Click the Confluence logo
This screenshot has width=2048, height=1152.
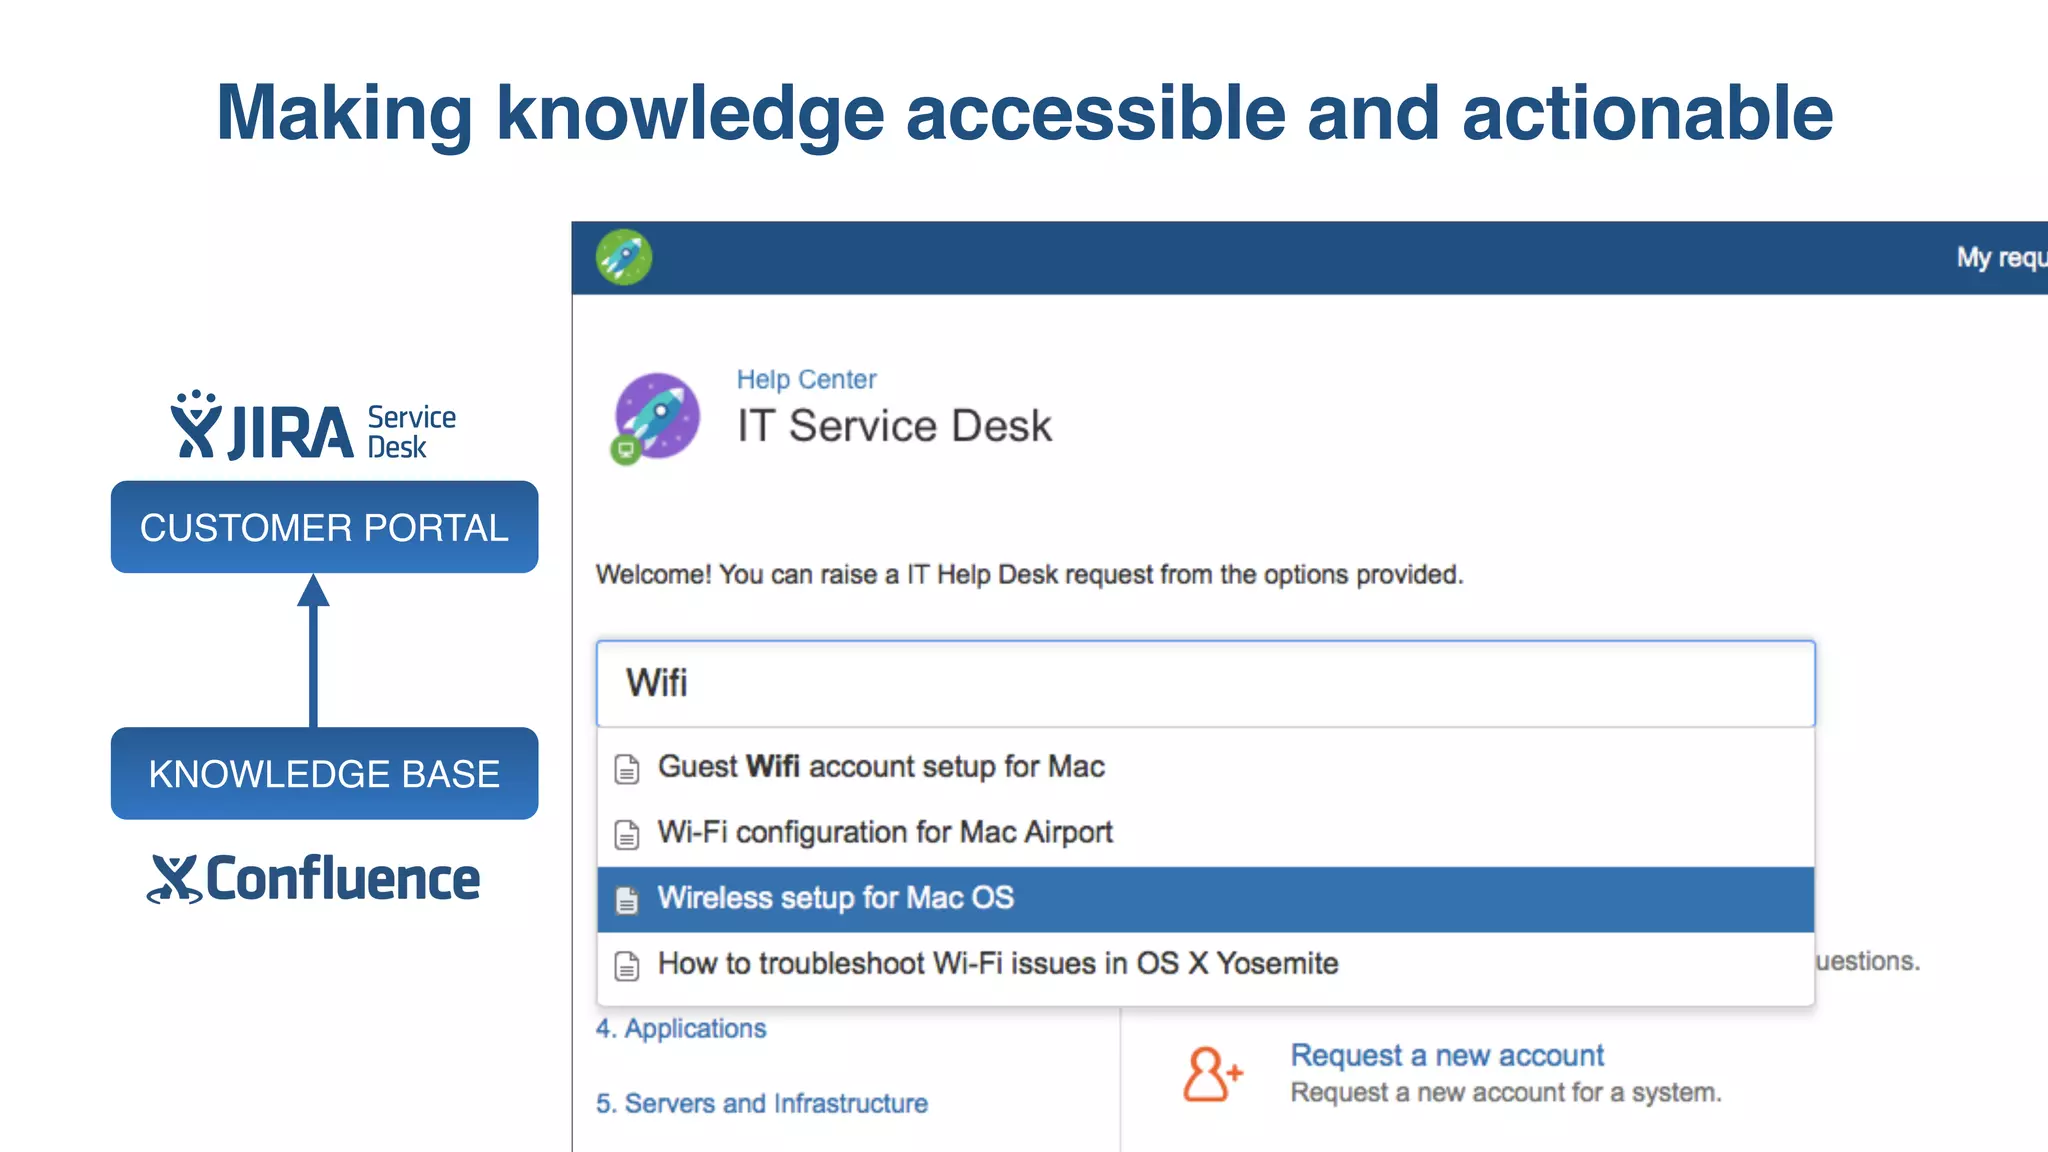click(x=314, y=879)
